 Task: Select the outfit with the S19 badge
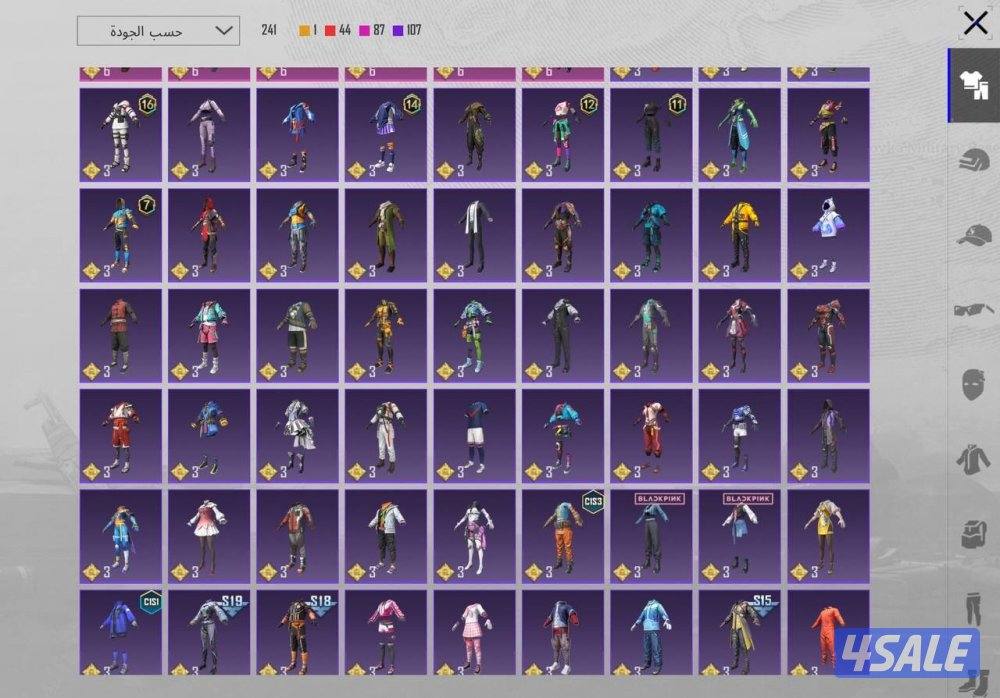(209, 632)
